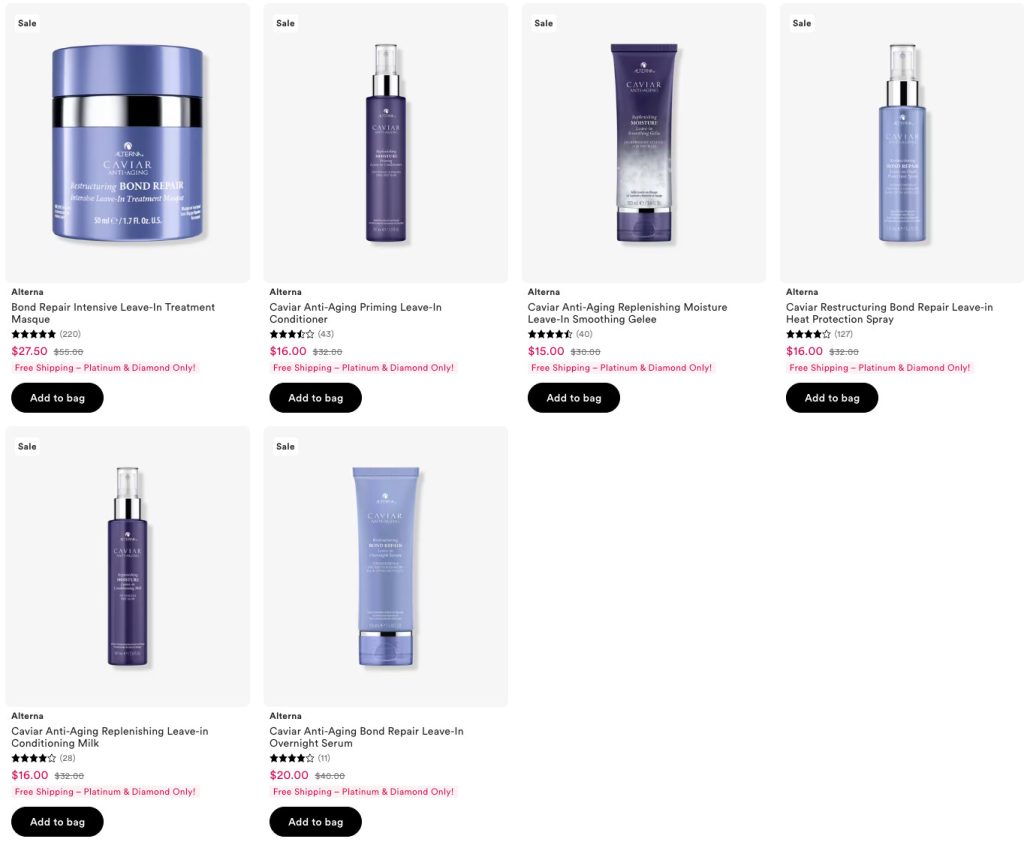Screen dimensions: 1024x842
Task: View the dark purple gelee tube image
Action: (644, 143)
